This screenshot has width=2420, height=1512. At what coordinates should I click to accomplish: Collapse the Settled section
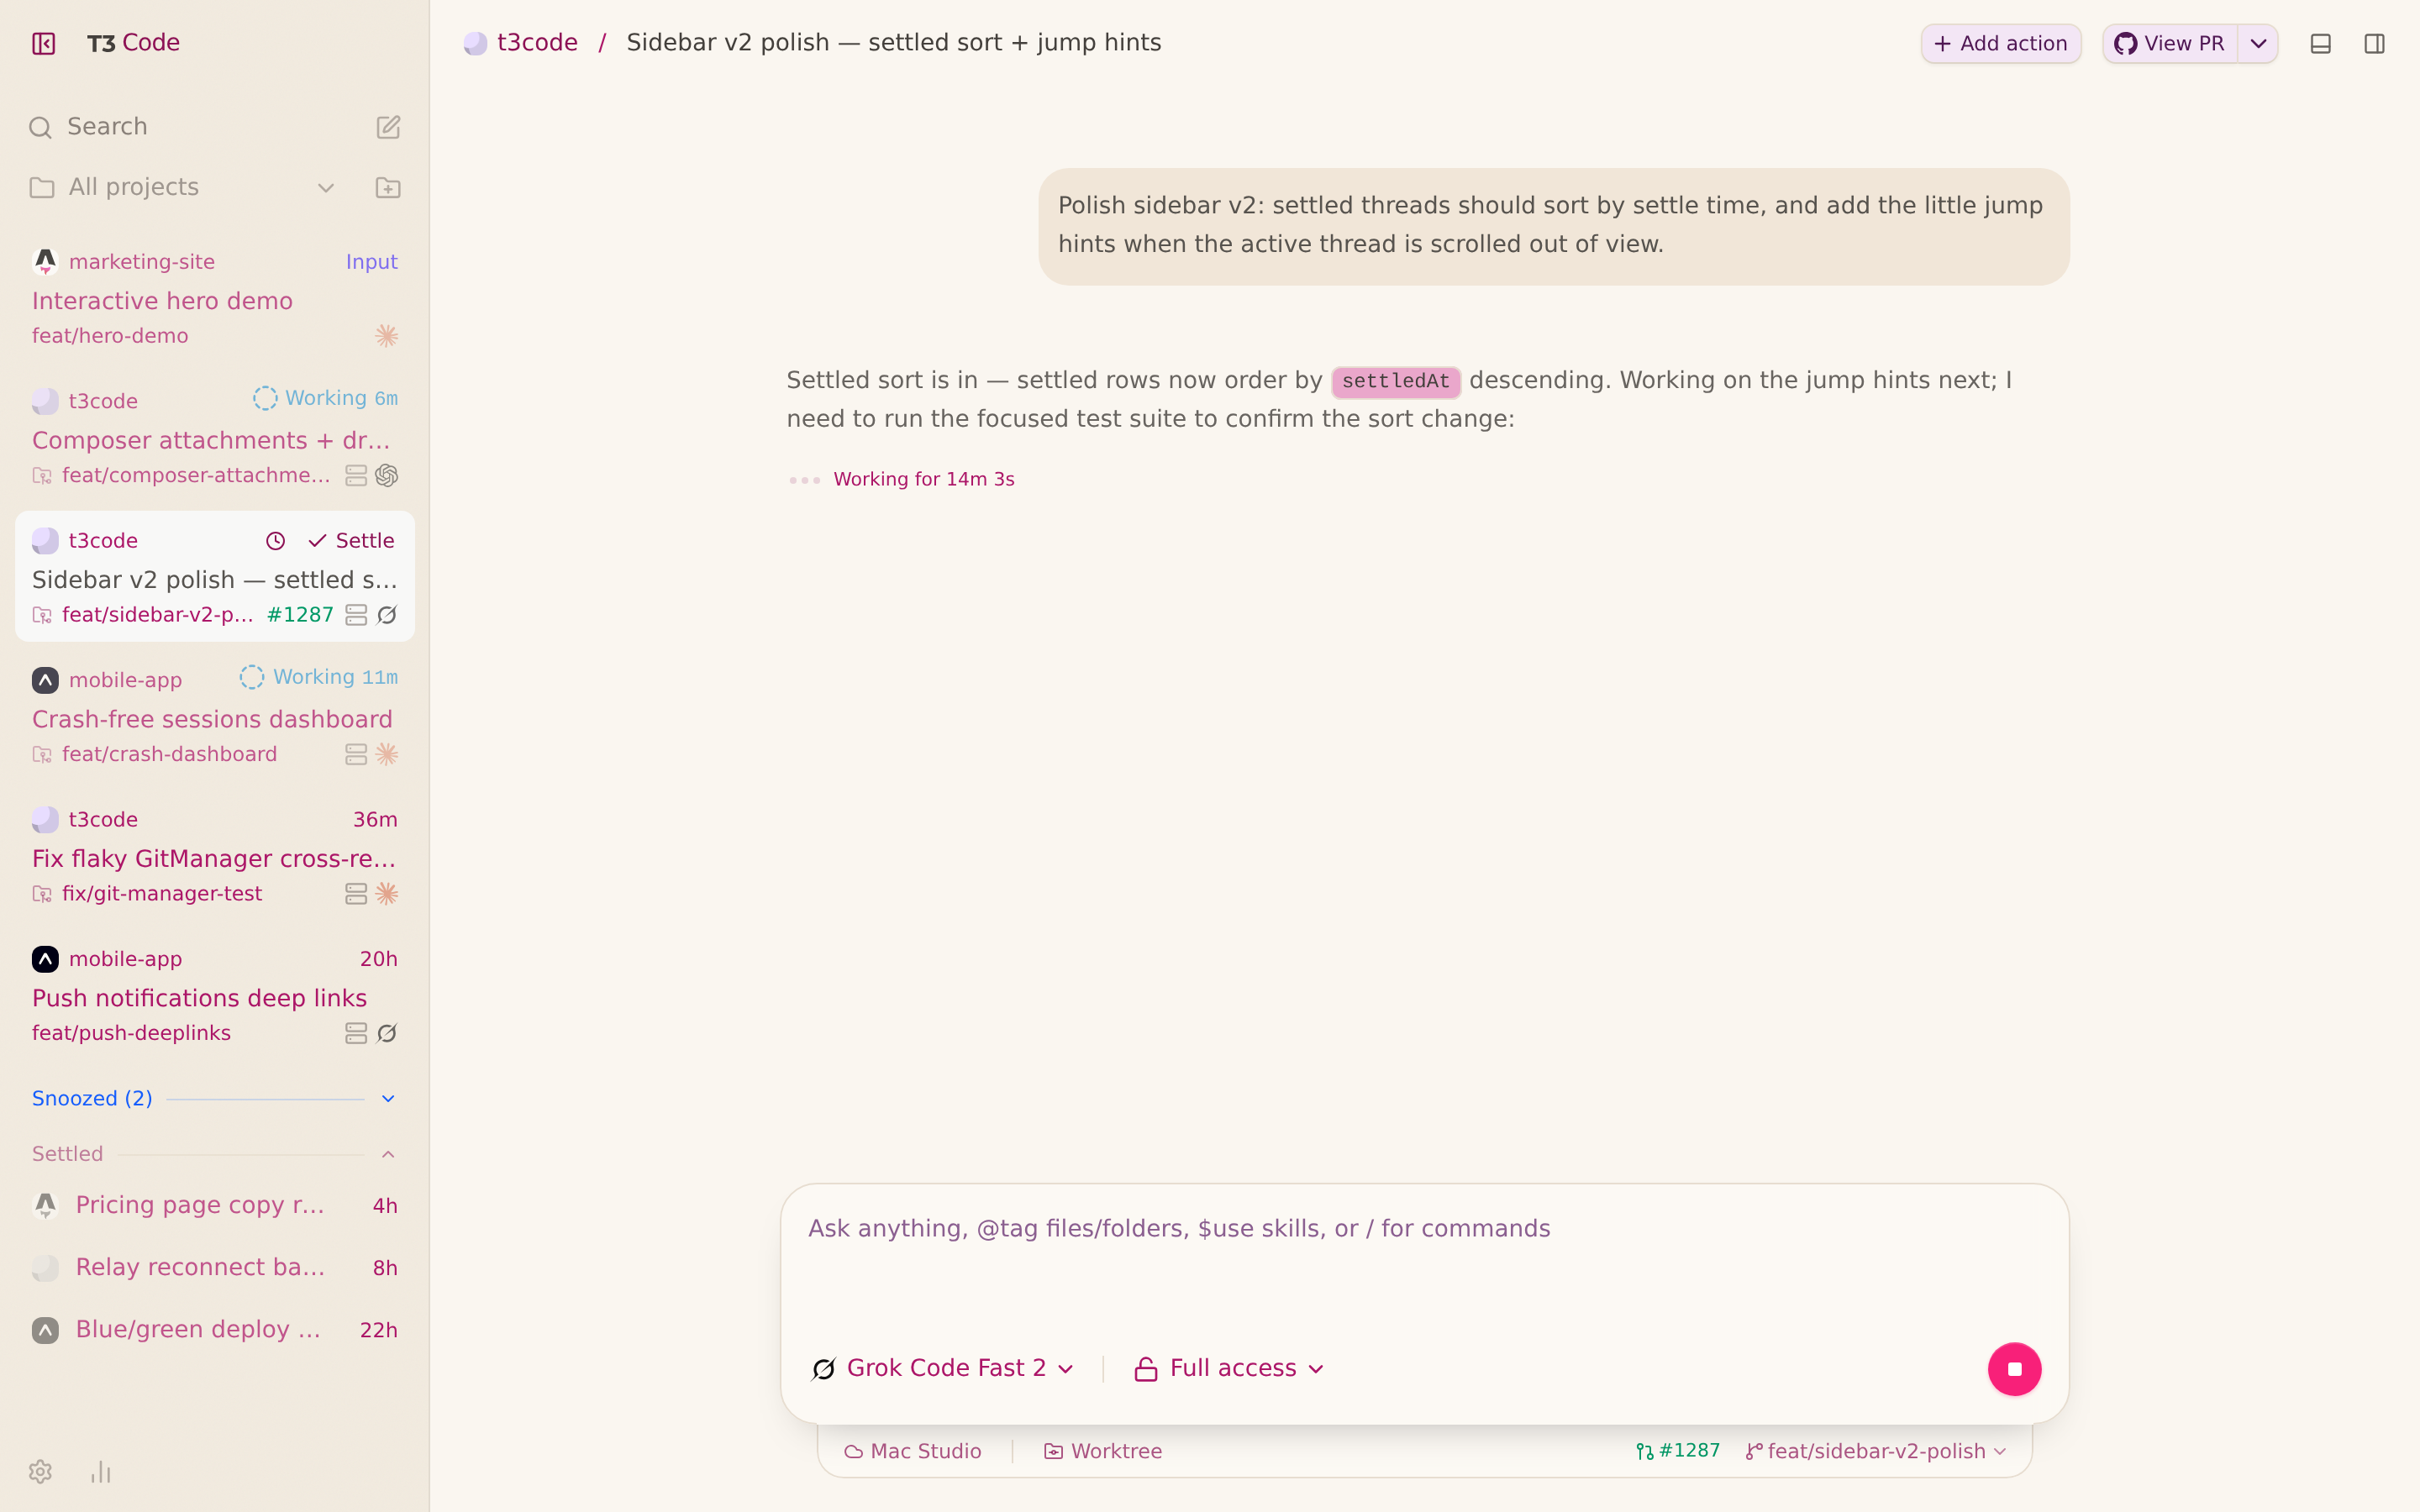coord(215,1154)
